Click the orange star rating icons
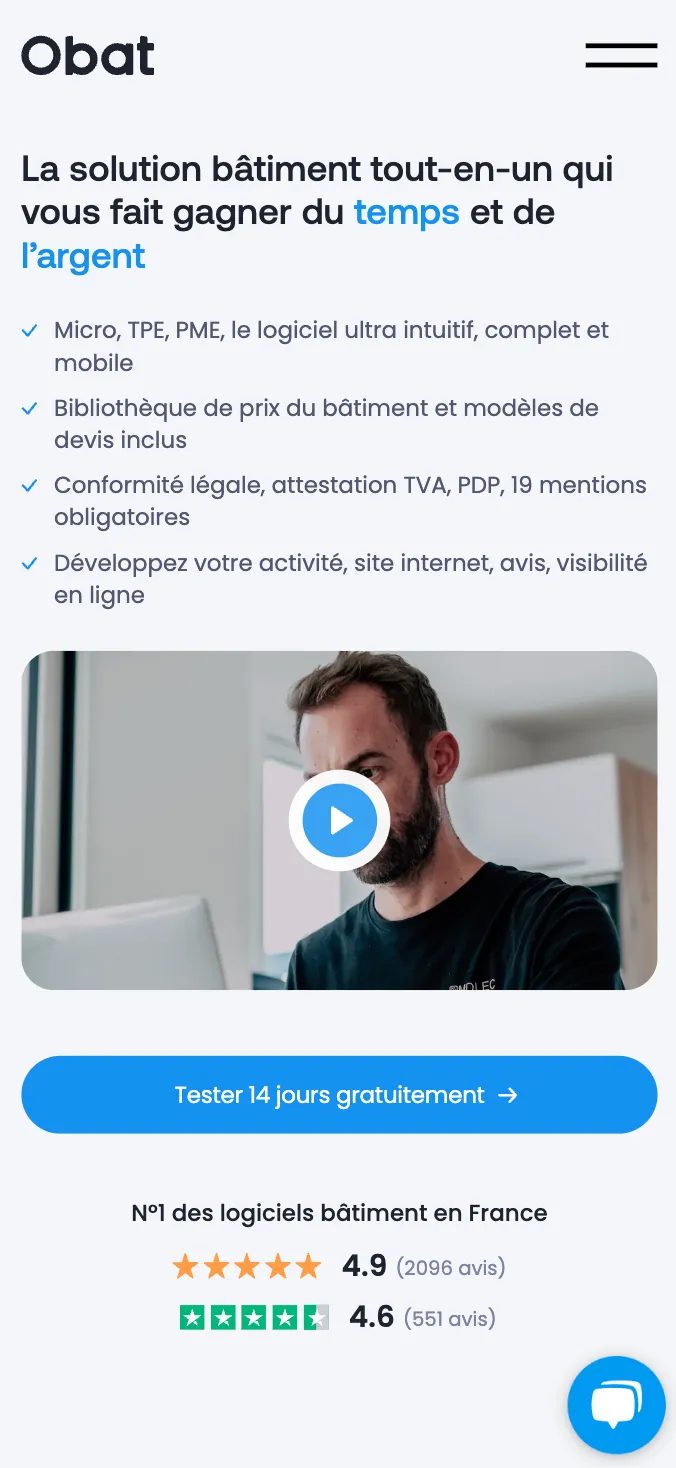The width and height of the screenshot is (676, 1468). coord(247,1267)
